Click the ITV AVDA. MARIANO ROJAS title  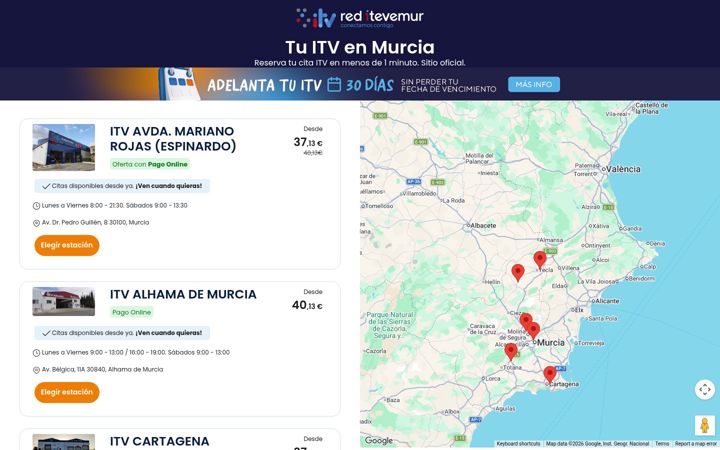[173, 138]
